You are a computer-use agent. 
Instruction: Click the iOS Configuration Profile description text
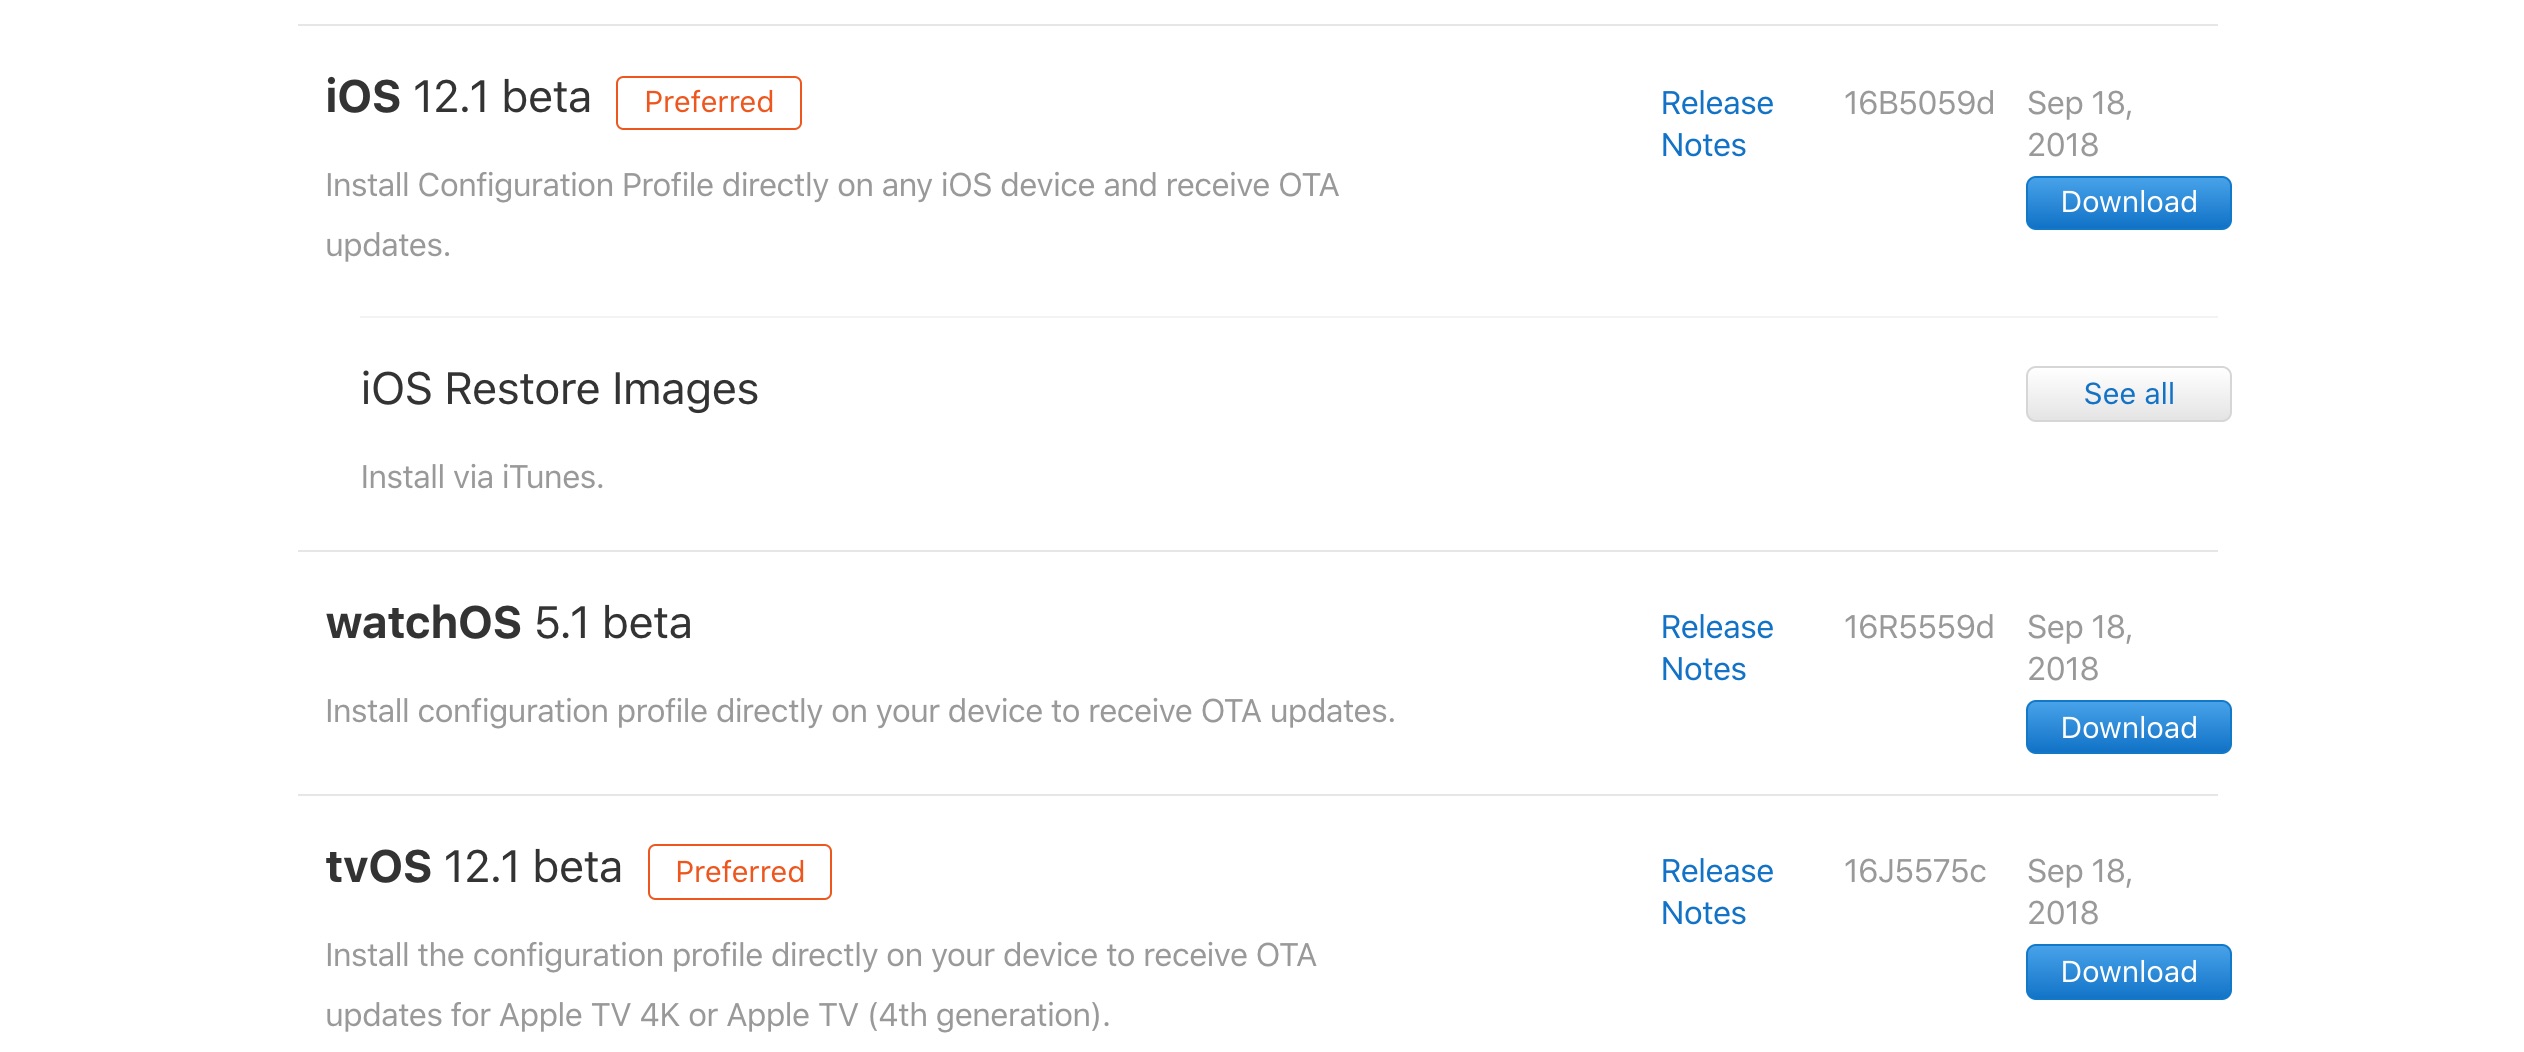tap(831, 186)
